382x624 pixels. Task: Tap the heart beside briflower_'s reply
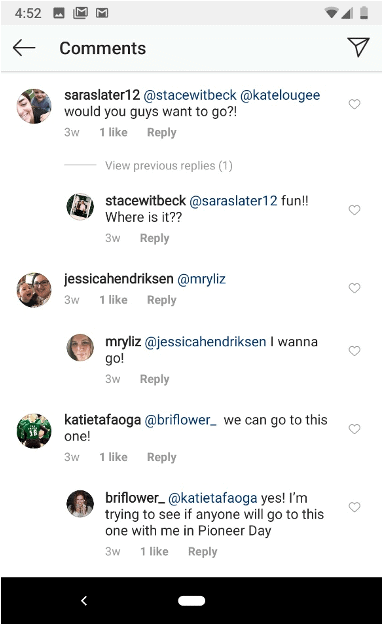[x=354, y=507]
